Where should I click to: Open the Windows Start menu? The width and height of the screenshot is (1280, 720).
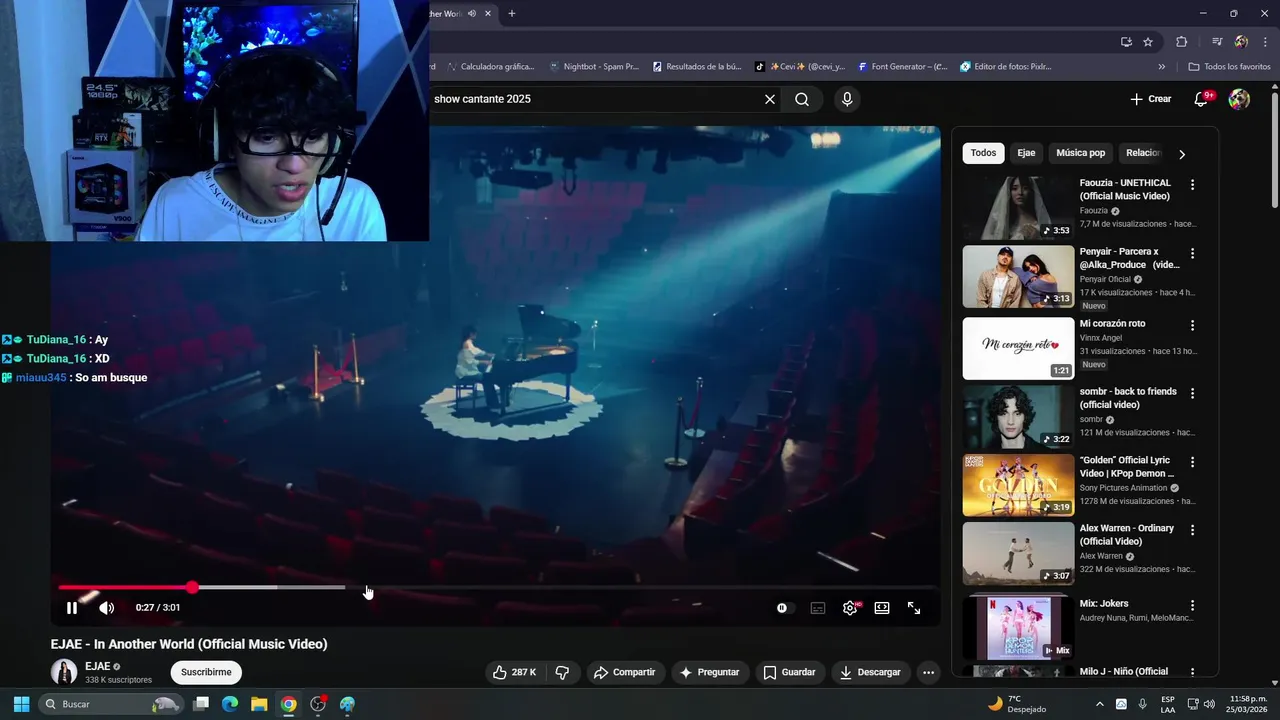tap(21, 704)
